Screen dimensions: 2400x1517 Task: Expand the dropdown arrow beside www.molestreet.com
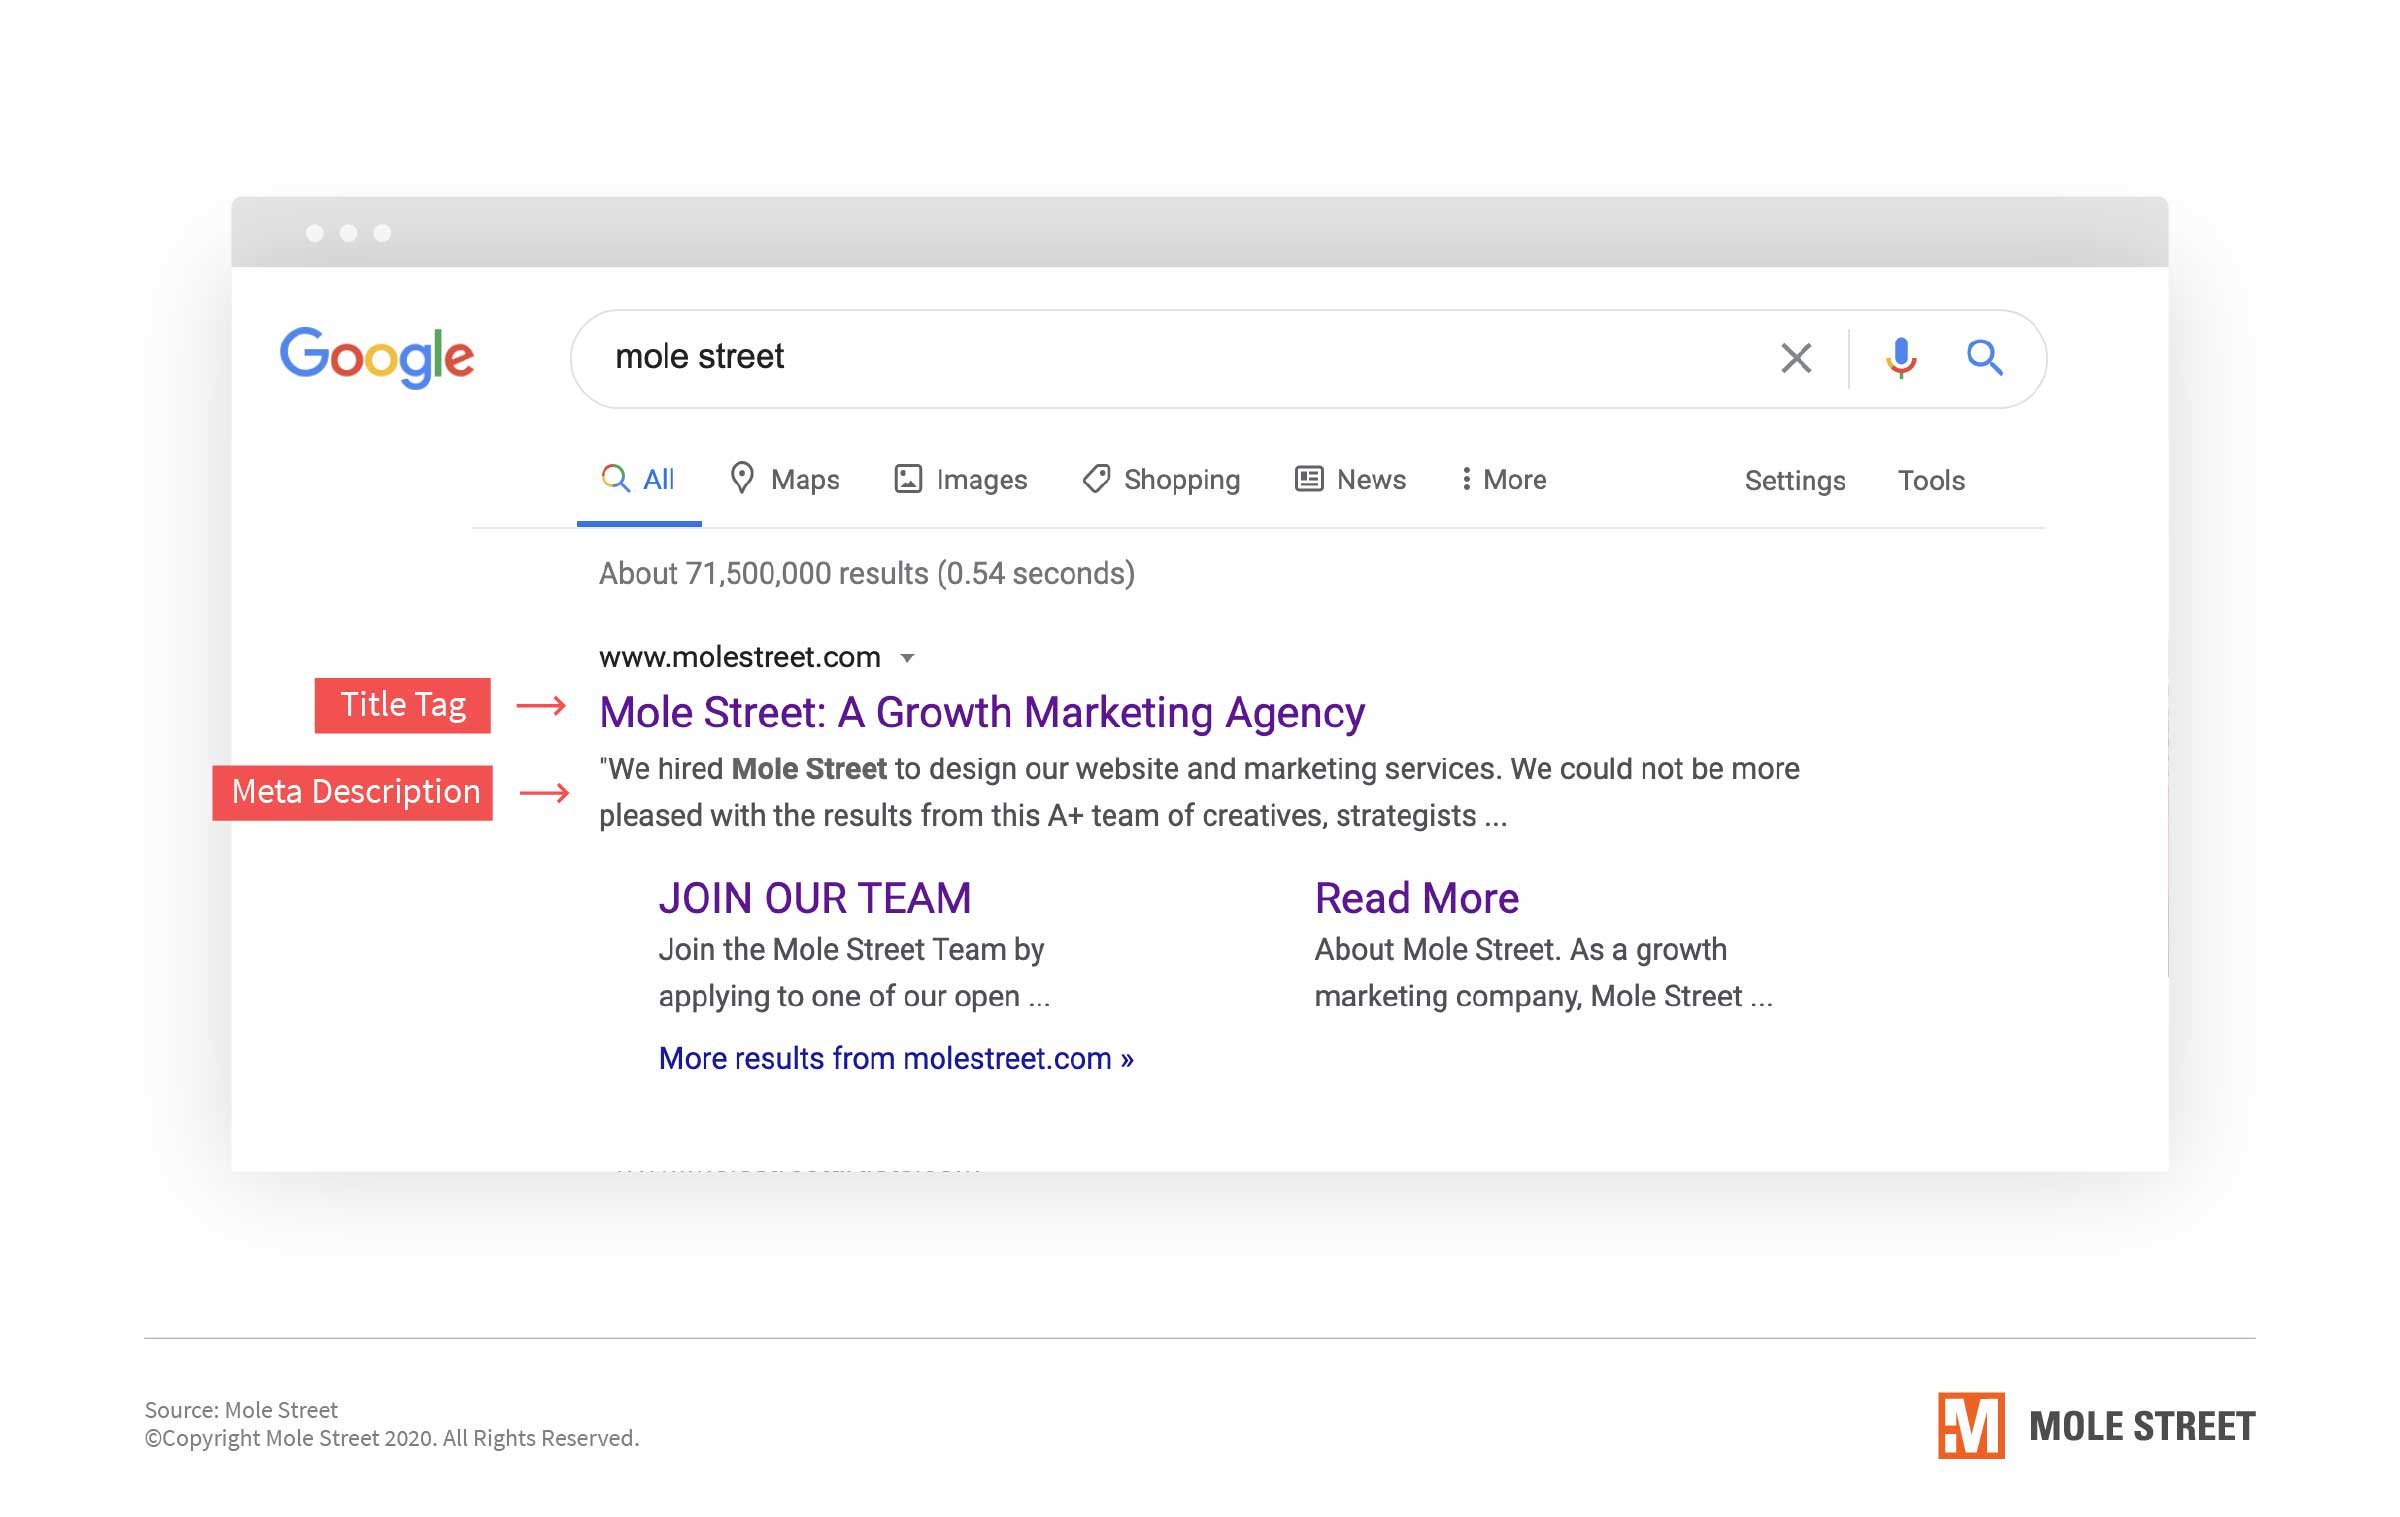907,658
